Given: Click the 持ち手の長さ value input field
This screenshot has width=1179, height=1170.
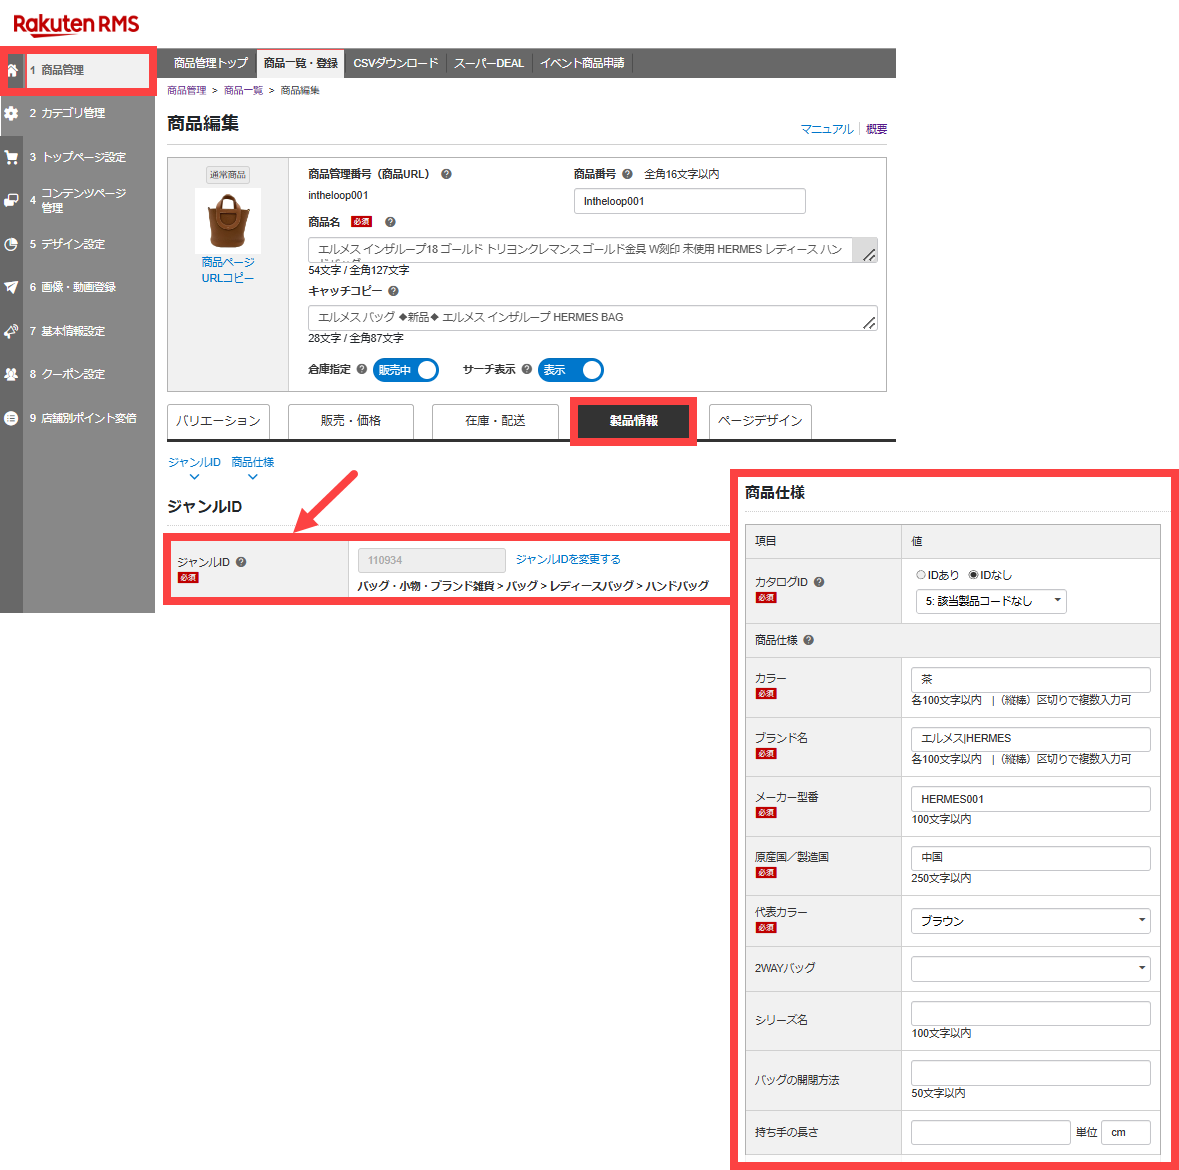Looking at the screenshot, I should (990, 1132).
